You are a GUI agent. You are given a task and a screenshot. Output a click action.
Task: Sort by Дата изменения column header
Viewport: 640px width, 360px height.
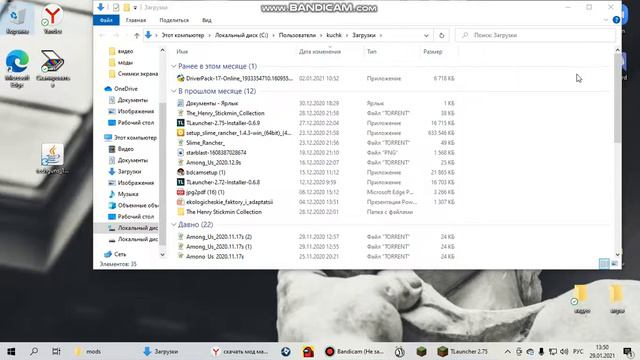[x=320, y=52]
